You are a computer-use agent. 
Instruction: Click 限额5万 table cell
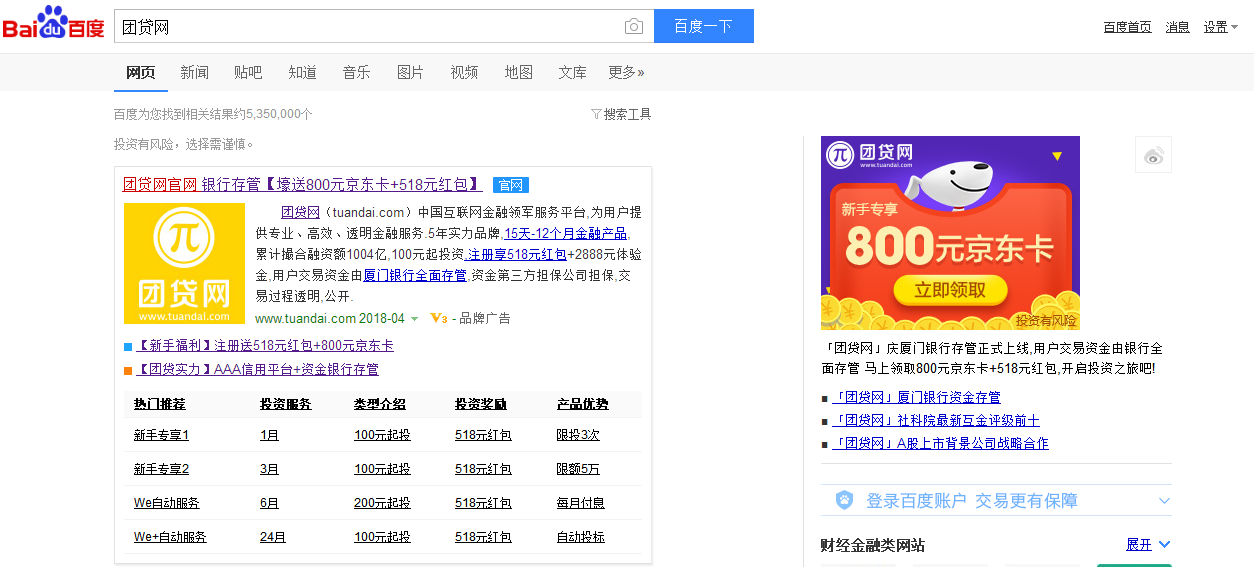tap(578, 469)
